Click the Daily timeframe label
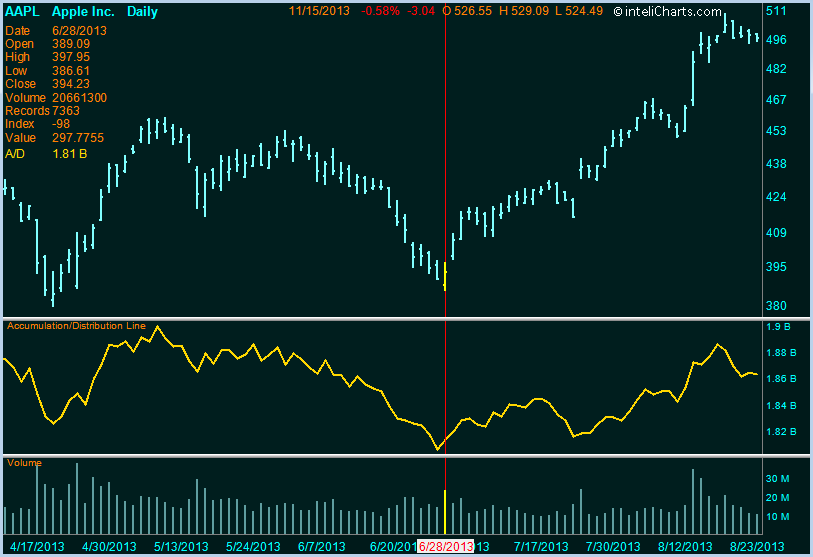This screenshot has height=557, width=813. (x=142, y=11)
